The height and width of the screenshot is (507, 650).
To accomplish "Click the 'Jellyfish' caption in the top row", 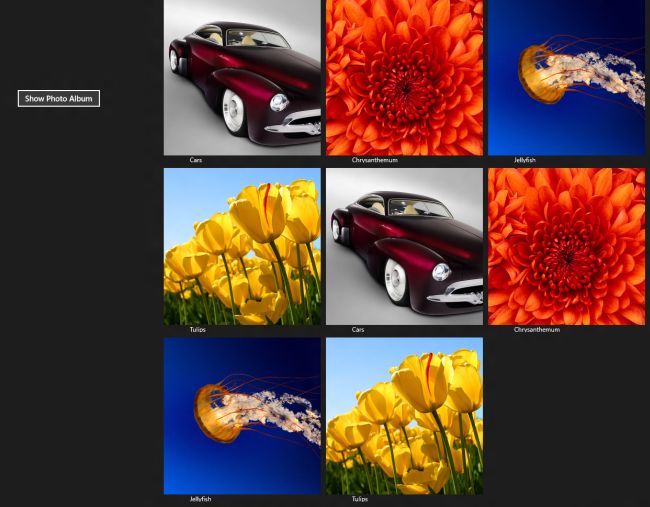I will point(525,160).
